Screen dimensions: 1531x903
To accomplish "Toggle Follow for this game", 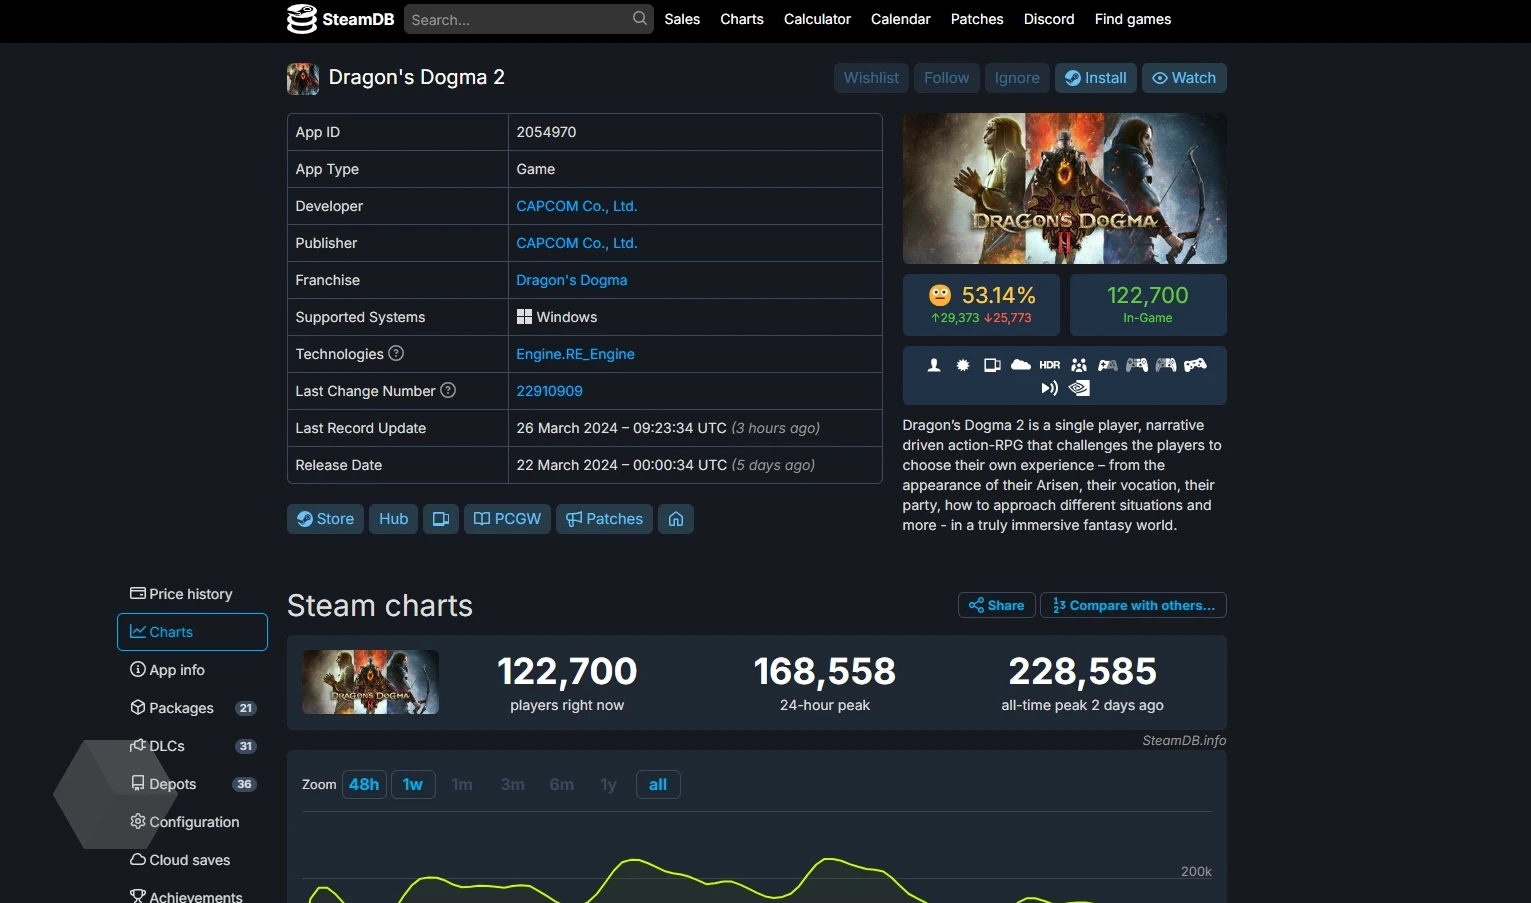I will (946, 78).
